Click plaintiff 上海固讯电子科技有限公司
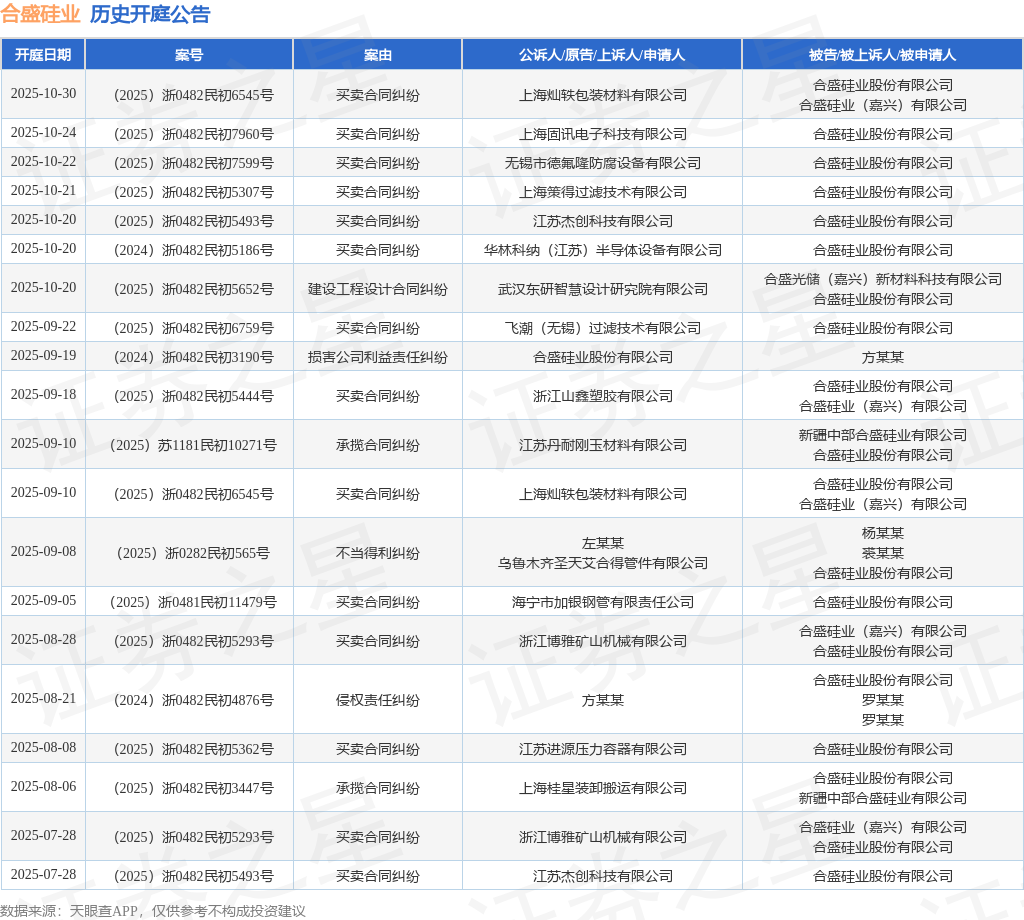Viewport: 1024px width, 920px height. [x=602, y=134]
